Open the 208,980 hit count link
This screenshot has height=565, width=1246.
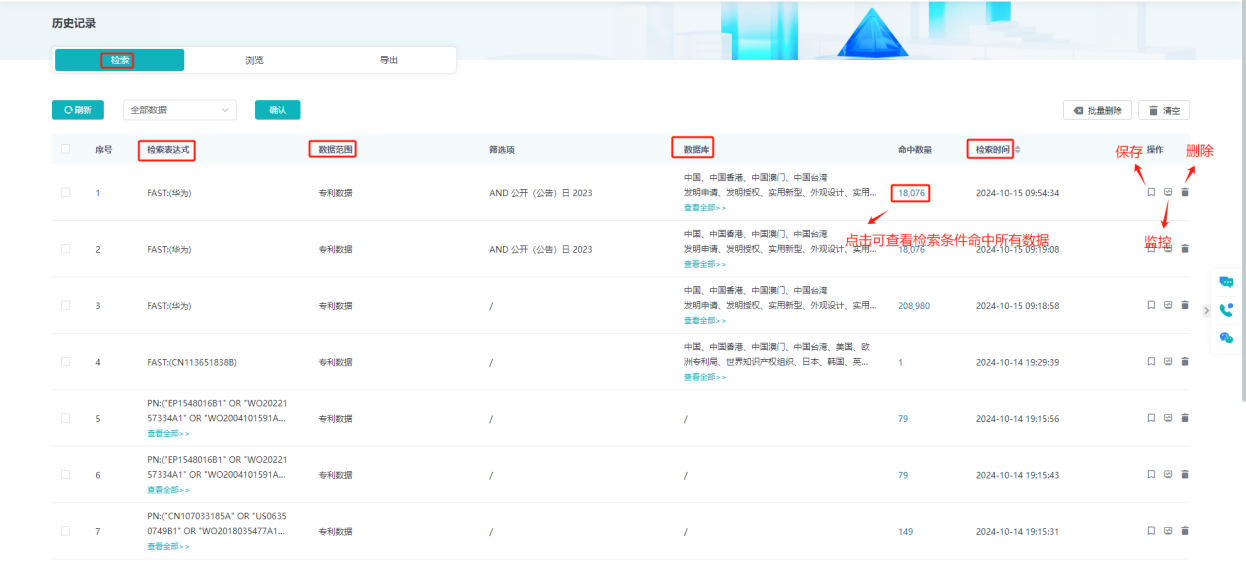(x=914, y=306)
